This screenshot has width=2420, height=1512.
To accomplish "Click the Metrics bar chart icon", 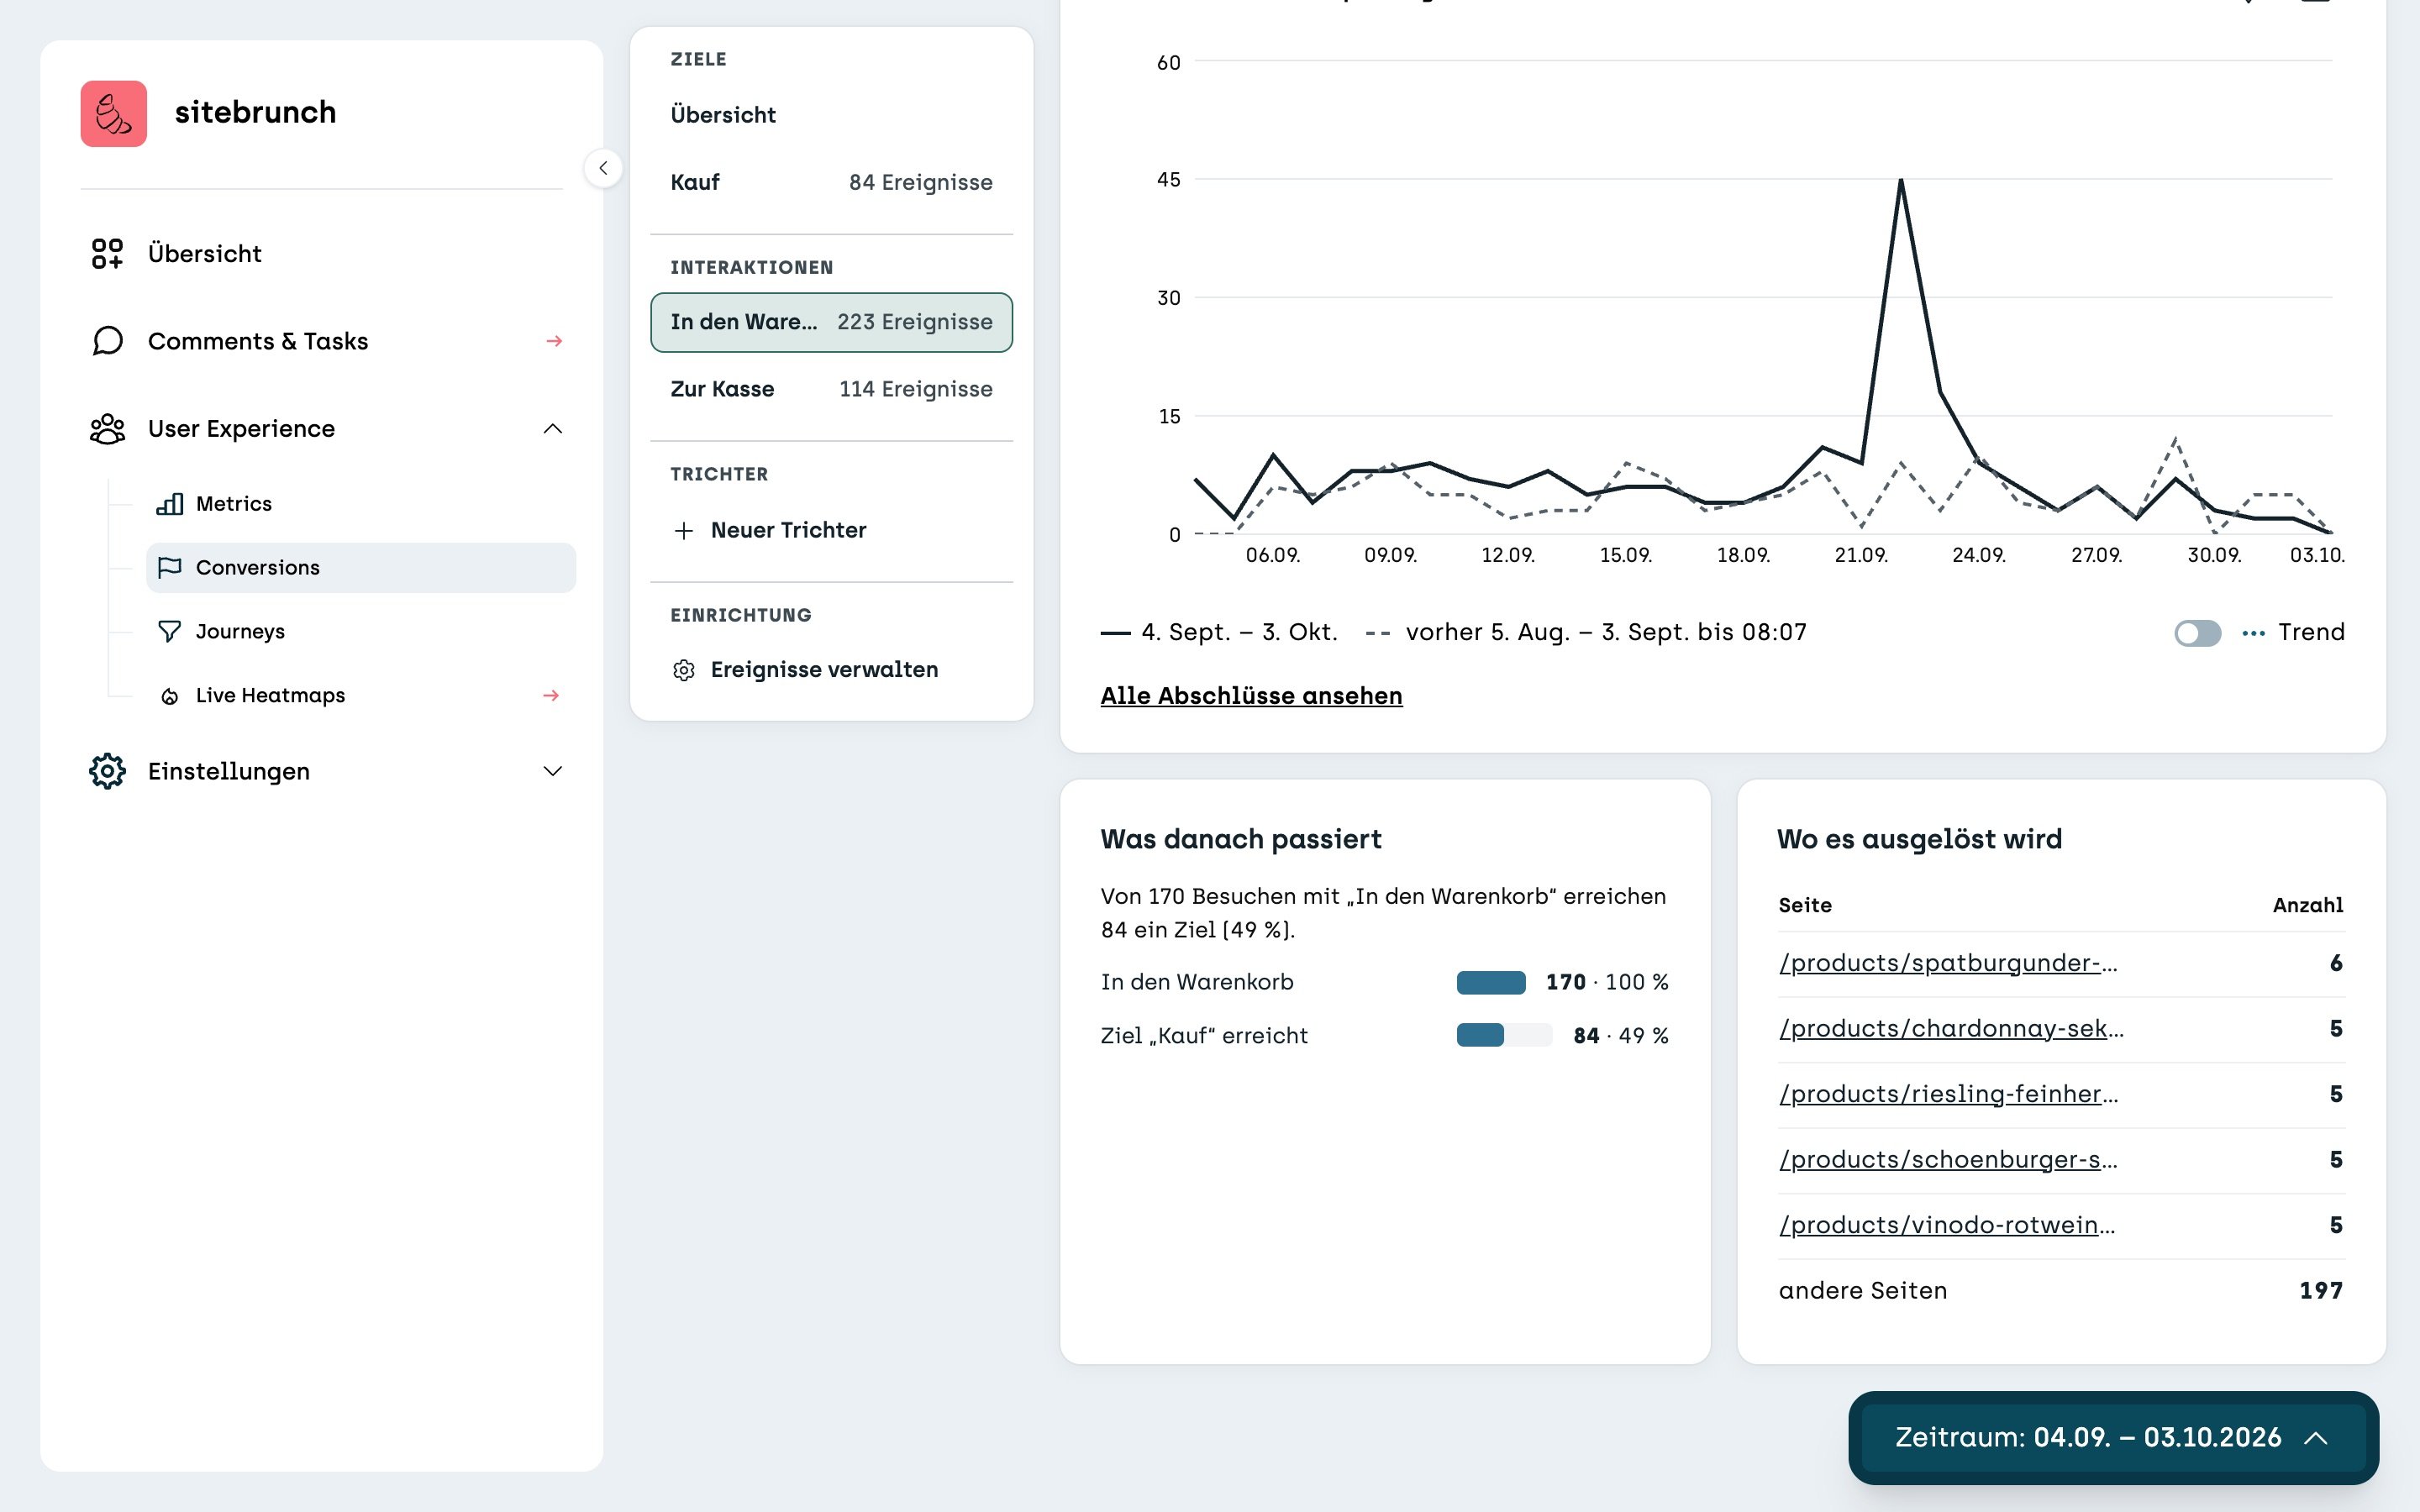I will coord(170,504).
